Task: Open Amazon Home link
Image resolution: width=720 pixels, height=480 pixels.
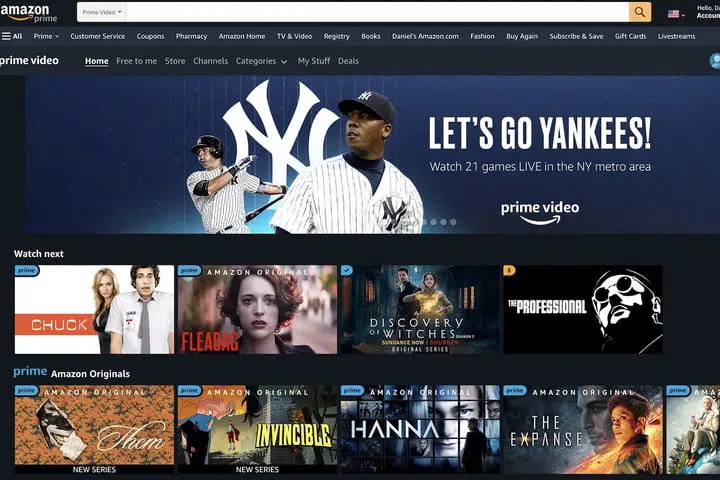Action: [x=242, y=36]
